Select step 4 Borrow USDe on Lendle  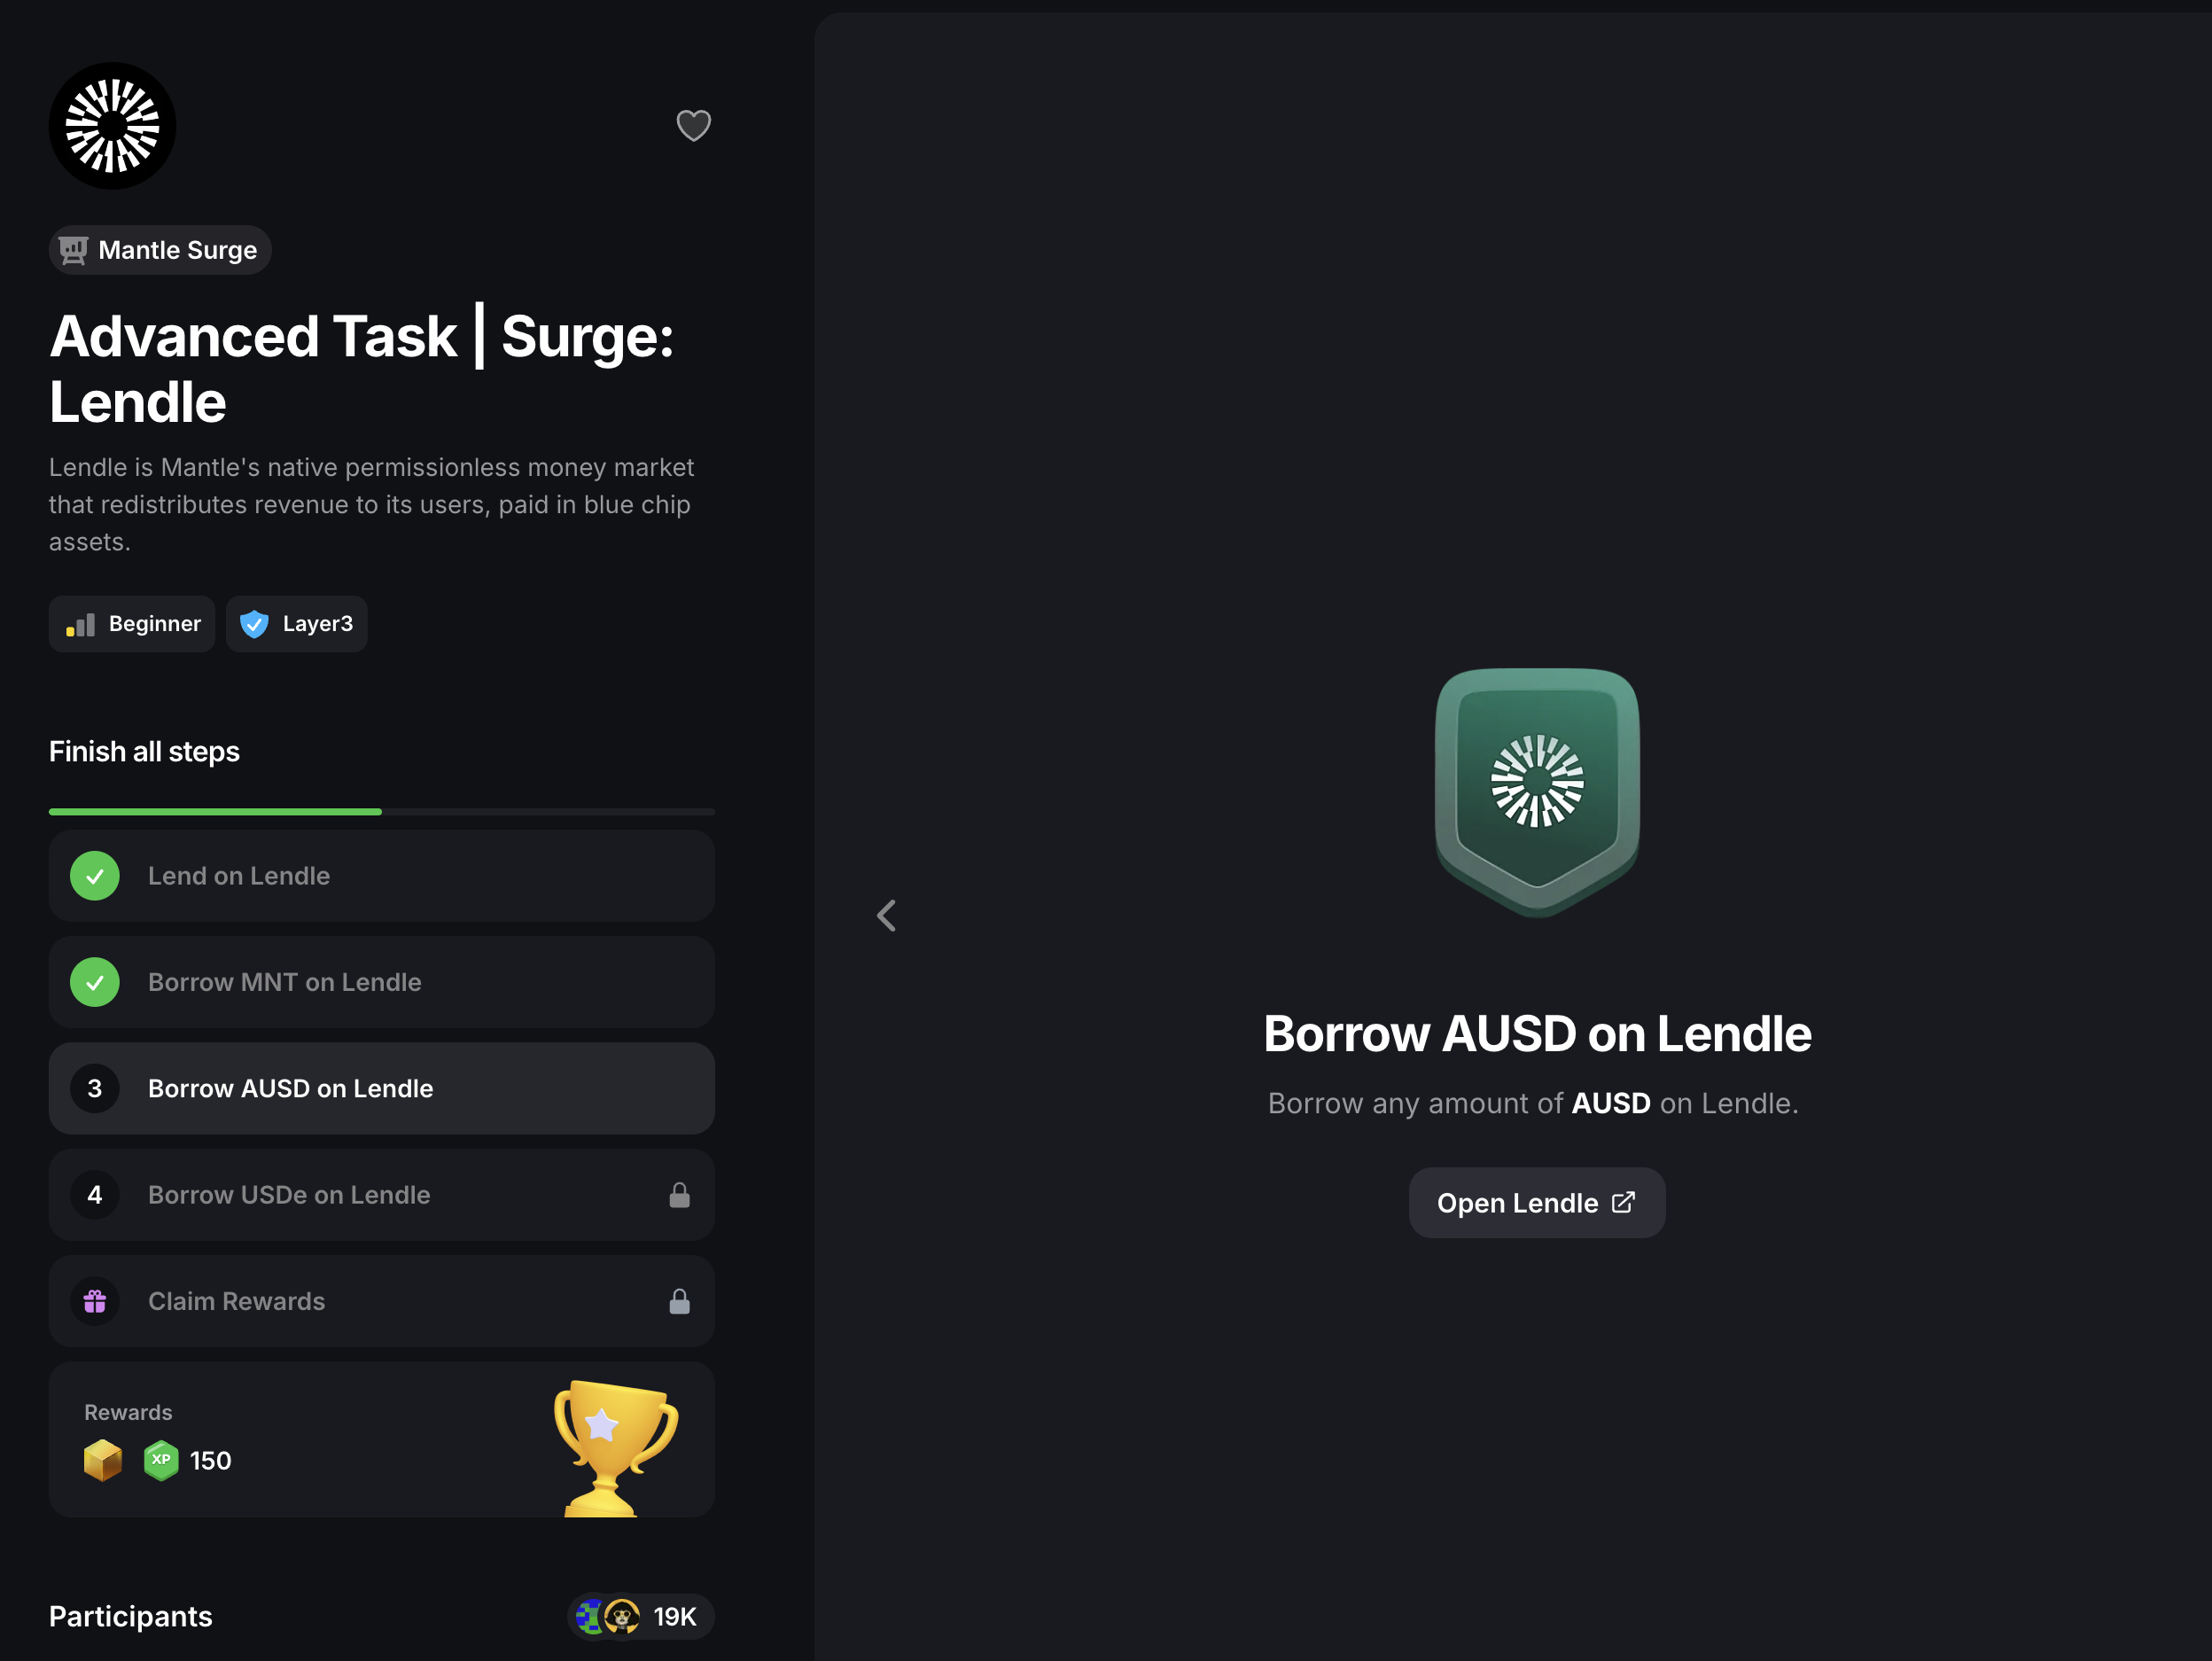381,1195
